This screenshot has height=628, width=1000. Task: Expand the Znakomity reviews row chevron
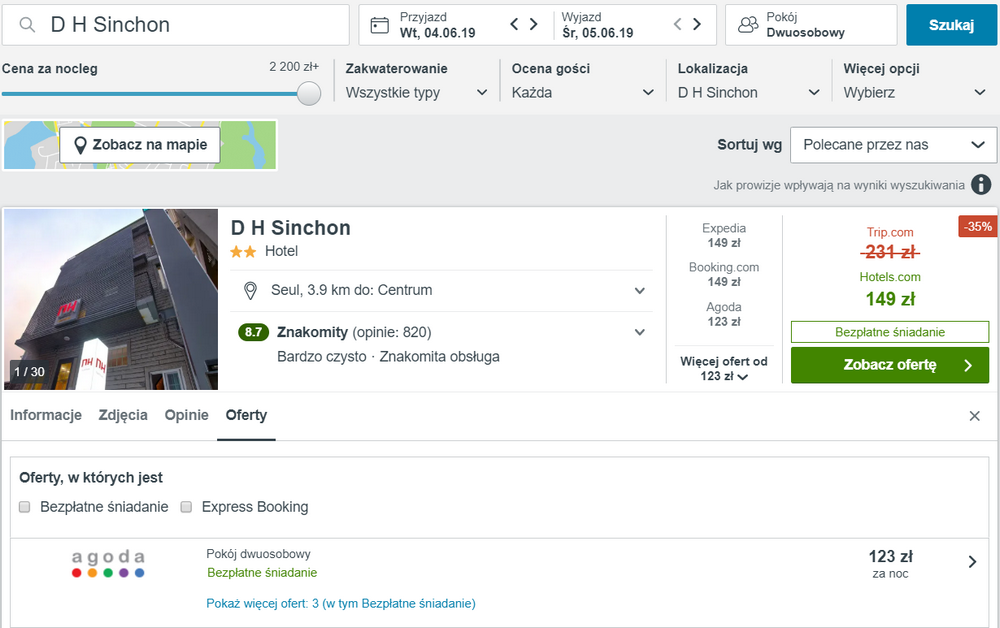(x=640, y=332)
